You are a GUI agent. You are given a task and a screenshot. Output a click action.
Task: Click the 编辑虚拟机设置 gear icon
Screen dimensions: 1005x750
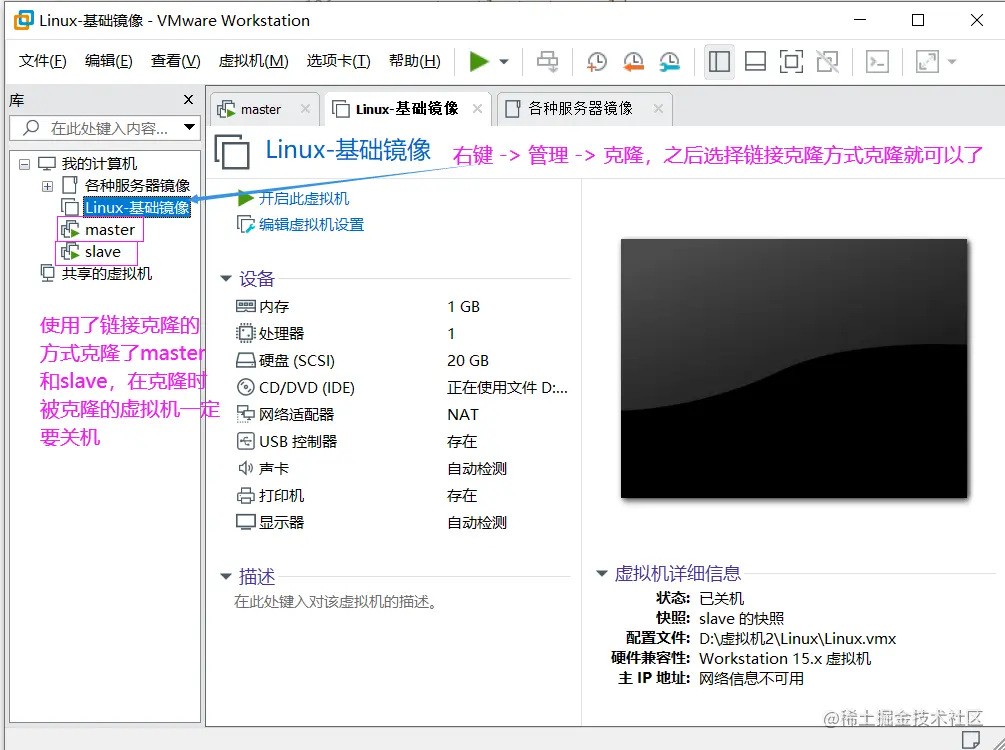(245, 225)
